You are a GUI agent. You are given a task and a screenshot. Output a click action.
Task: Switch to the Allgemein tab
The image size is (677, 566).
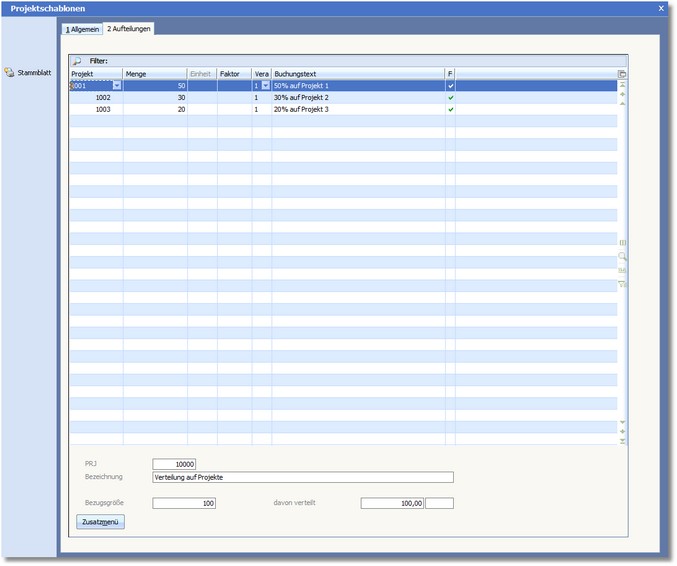82,30
